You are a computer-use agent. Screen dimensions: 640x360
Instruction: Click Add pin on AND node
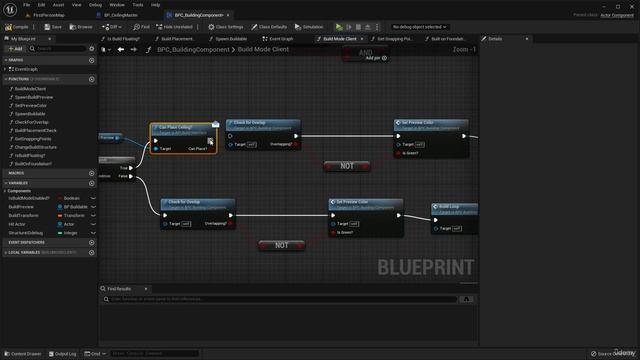pyautogui.click(x=376, y=58)
